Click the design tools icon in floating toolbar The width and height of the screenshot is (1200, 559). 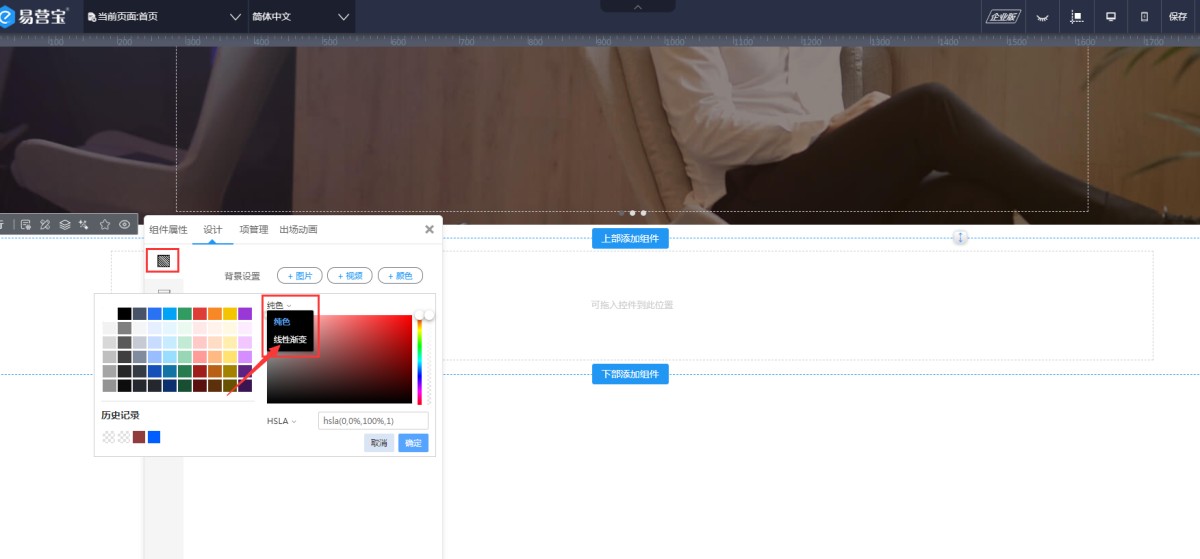coord(45,224)
